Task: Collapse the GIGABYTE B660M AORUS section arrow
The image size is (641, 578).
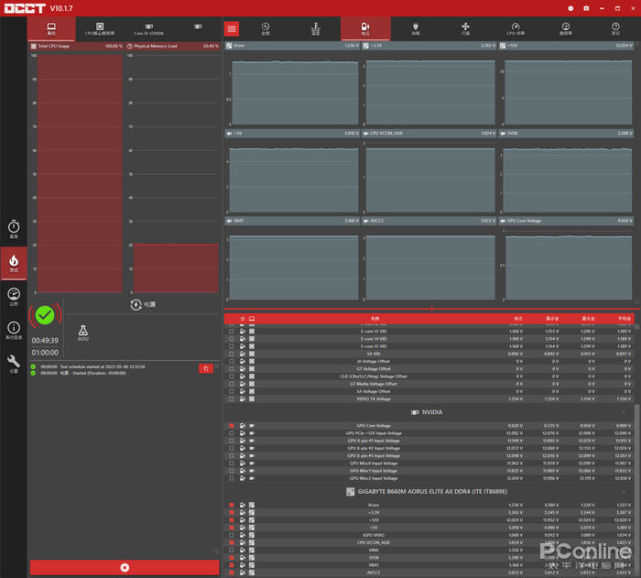Action: click(623, 491)
